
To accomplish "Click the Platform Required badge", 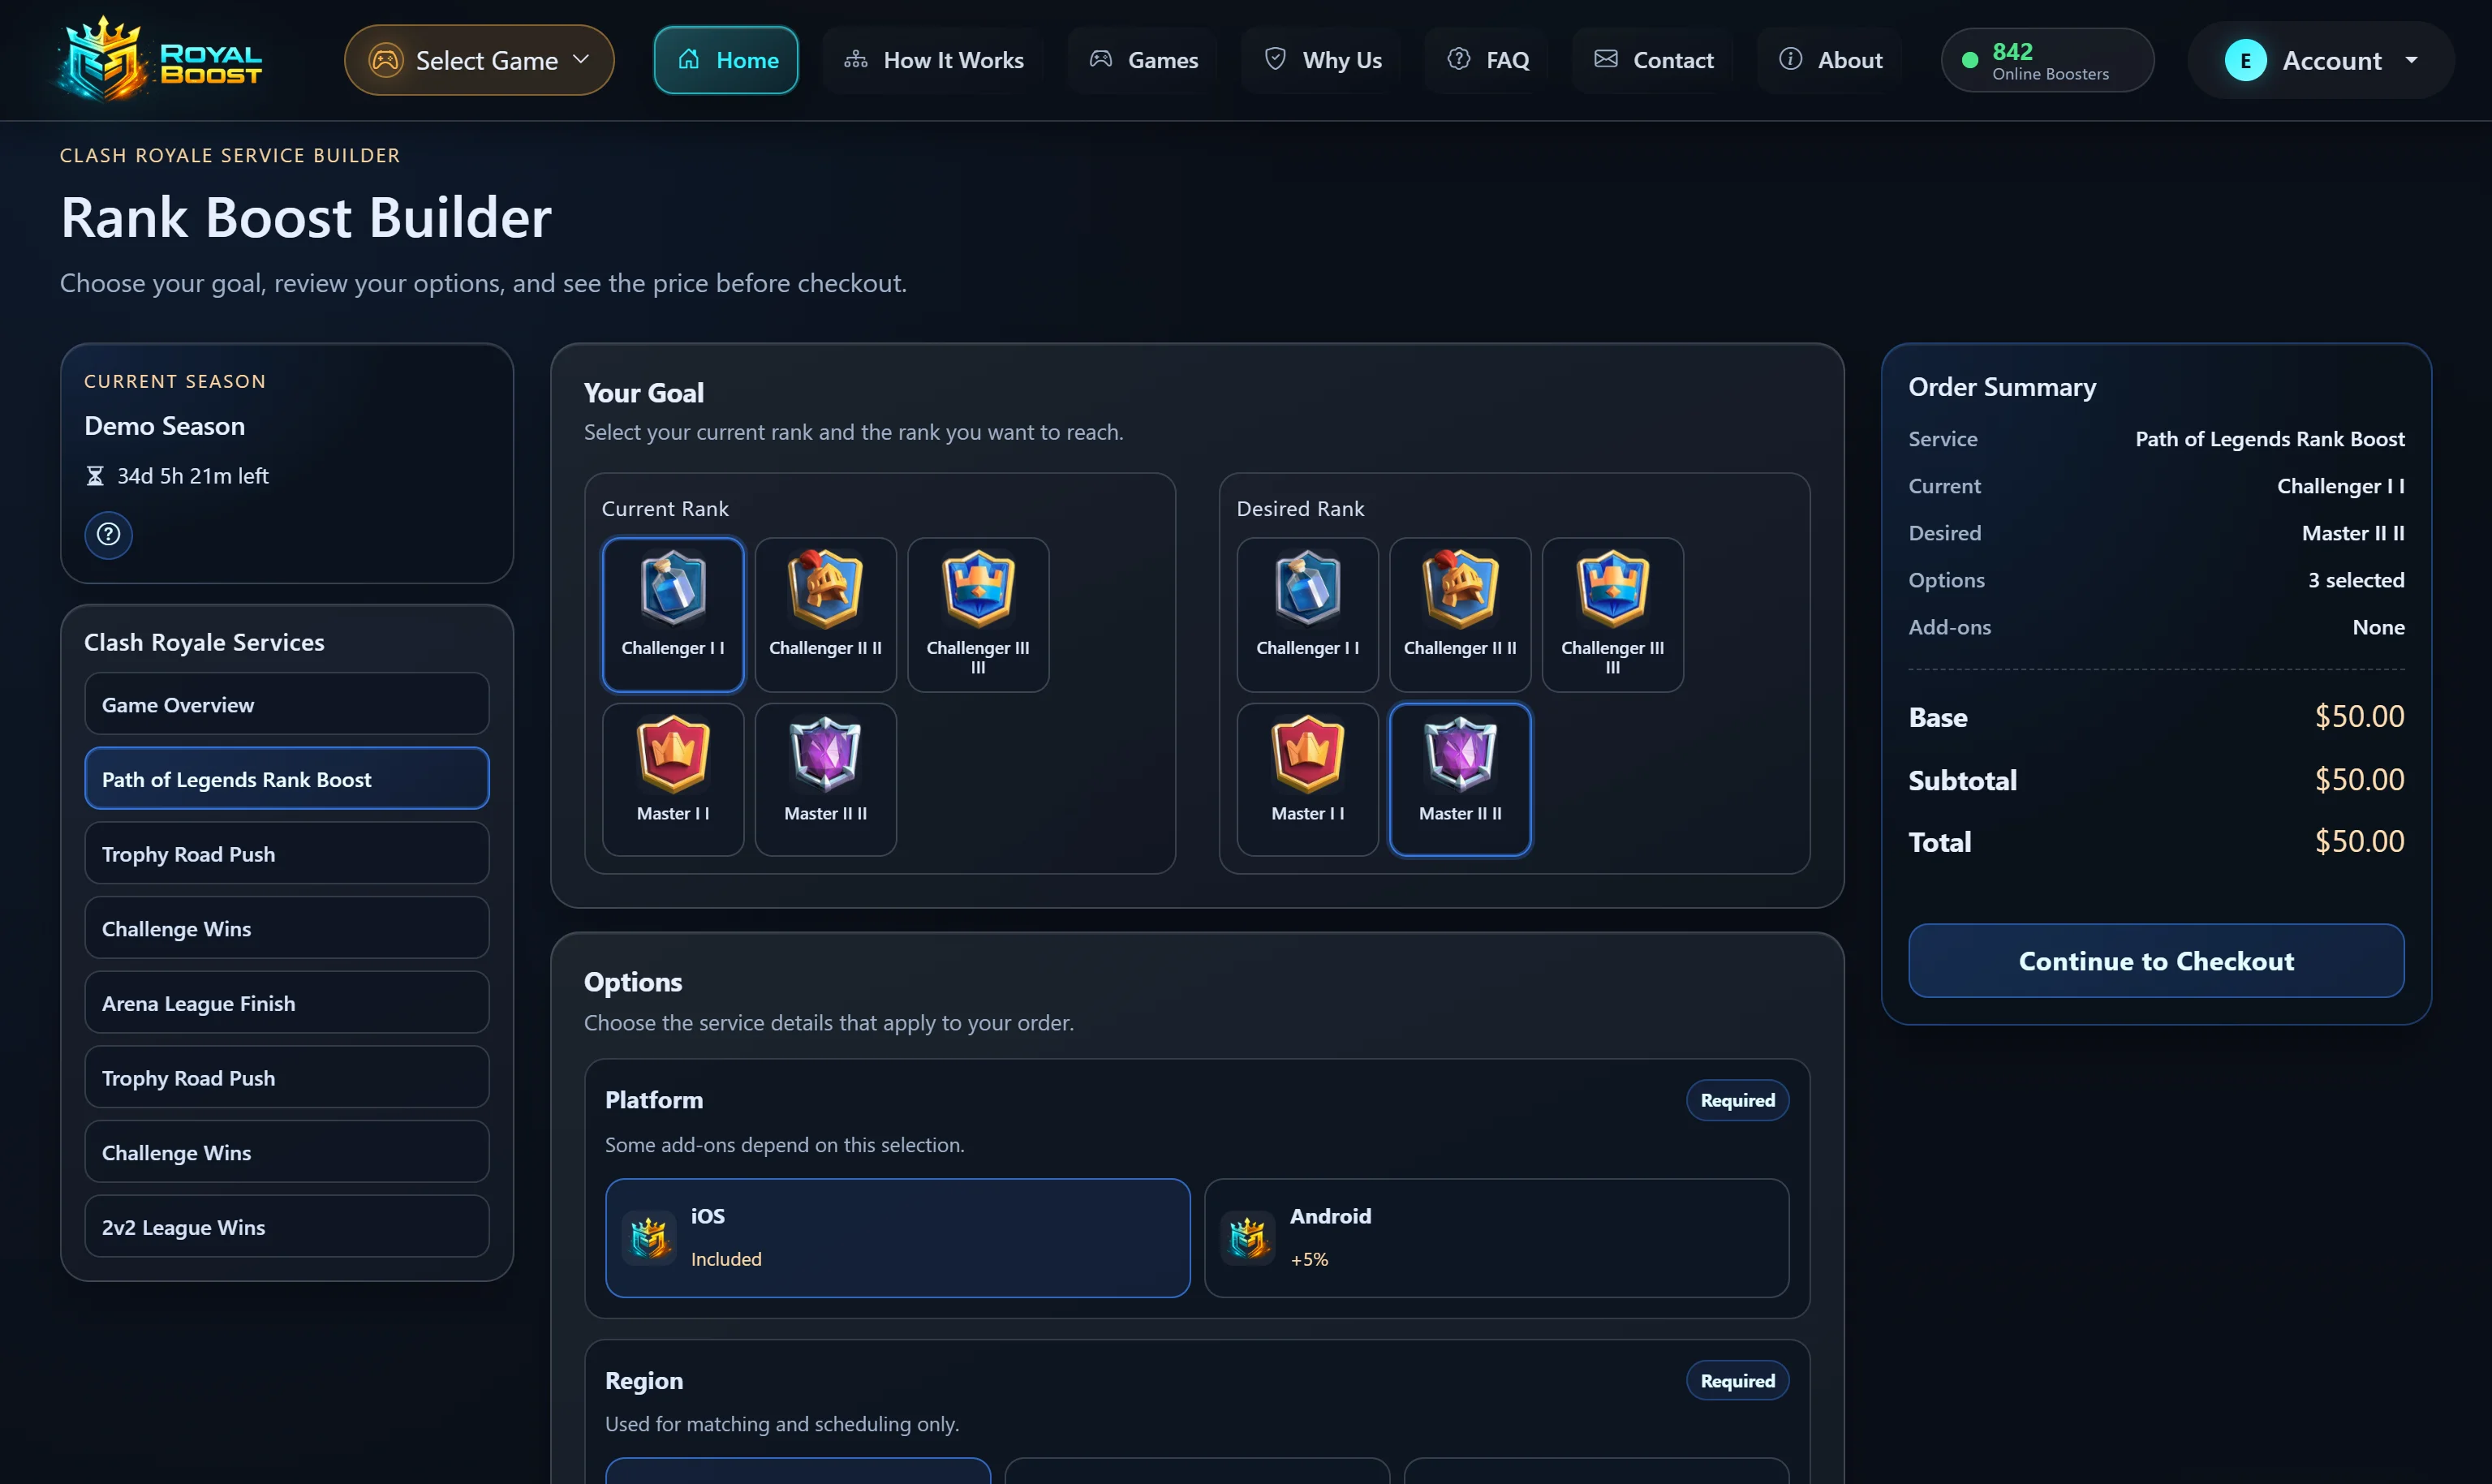I will (1738, 1100).
